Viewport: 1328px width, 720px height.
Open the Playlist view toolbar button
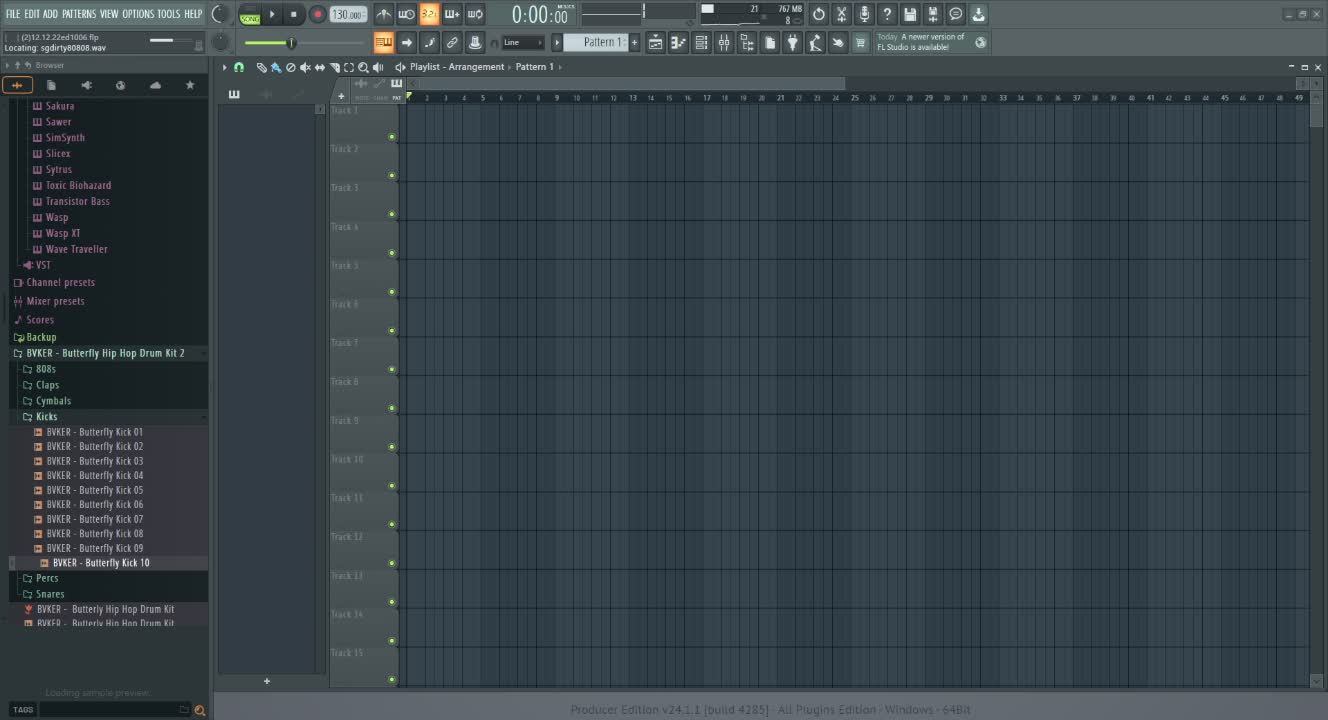click(x=655, y=42)
